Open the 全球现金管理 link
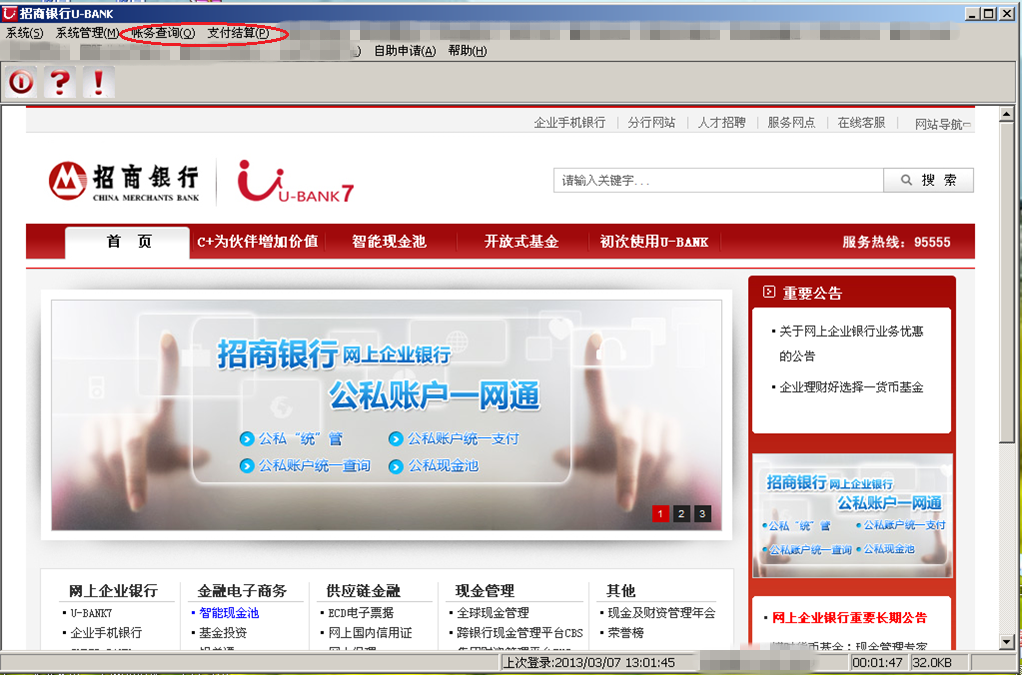This screenshot has width=1022, height=675. 493,613
